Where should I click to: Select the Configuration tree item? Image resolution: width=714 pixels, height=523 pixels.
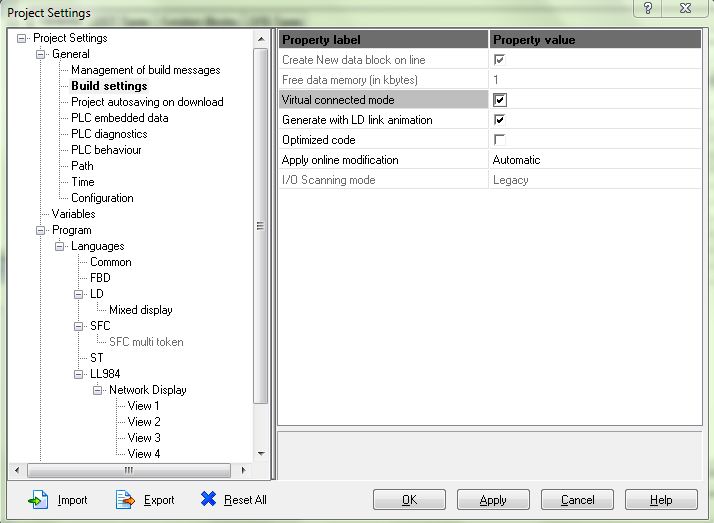[x=102, y=198]
